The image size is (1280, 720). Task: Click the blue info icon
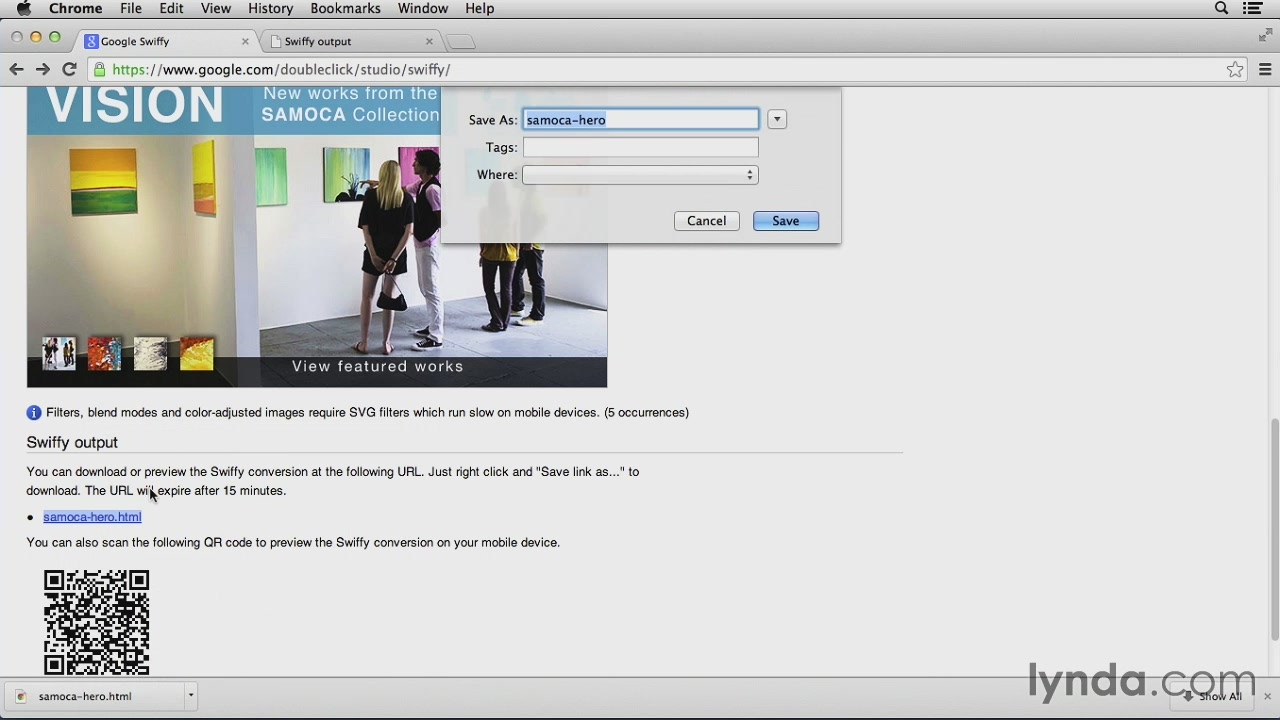coord(34,413)
